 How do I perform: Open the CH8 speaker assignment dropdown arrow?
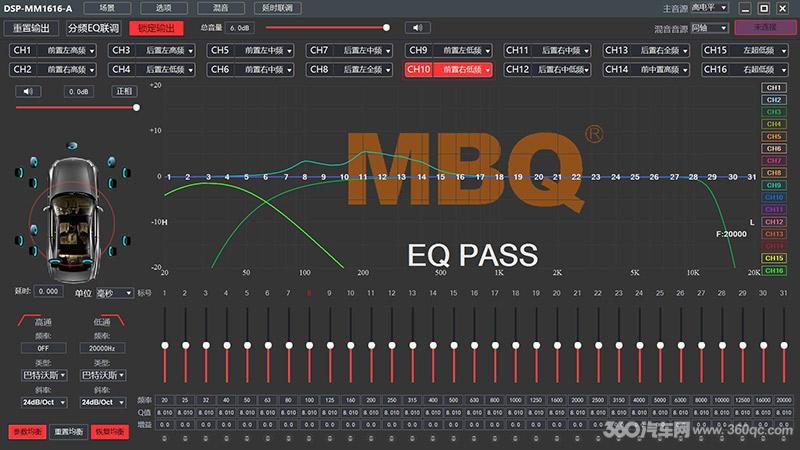click(388, 69)
